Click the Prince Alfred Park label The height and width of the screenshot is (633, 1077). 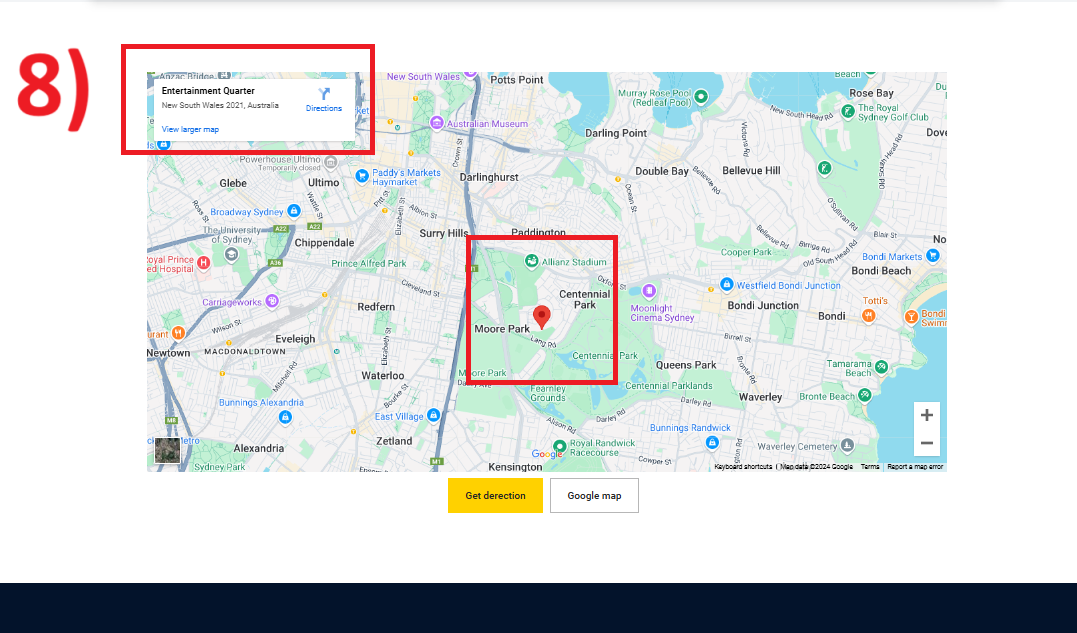[x=369, y=263]
